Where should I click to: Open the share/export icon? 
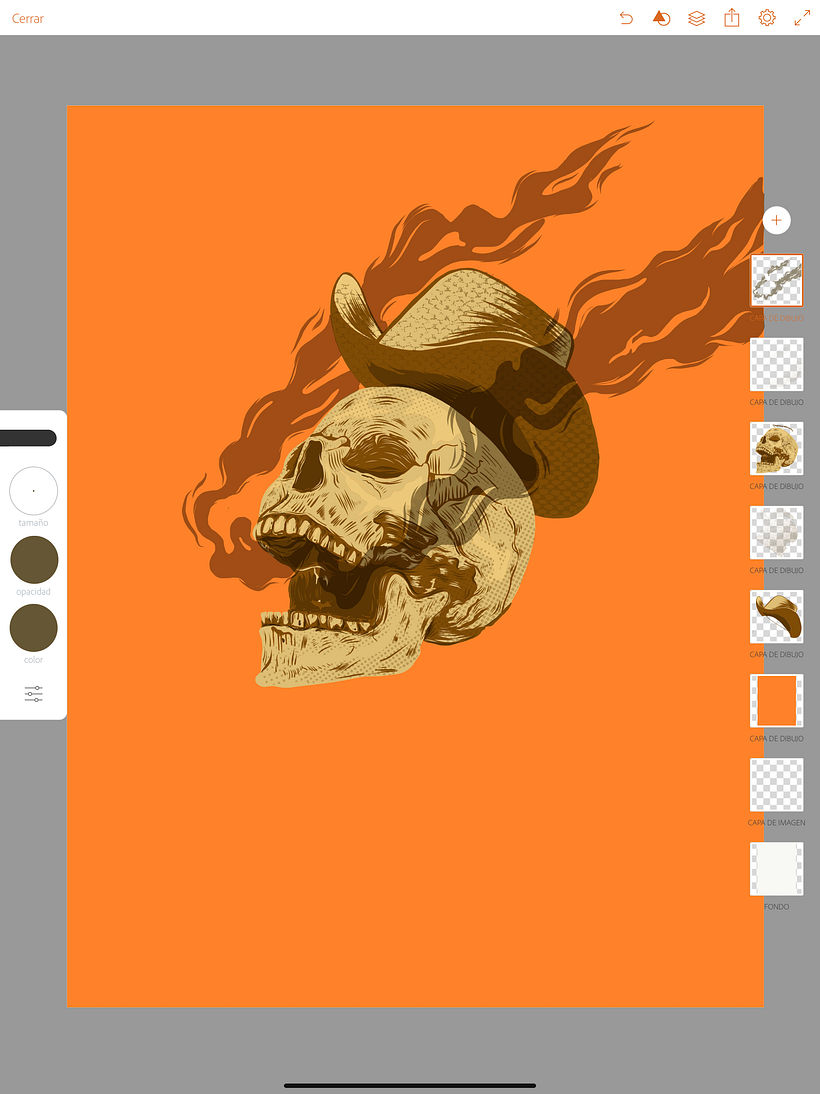[x=731, y=17]
